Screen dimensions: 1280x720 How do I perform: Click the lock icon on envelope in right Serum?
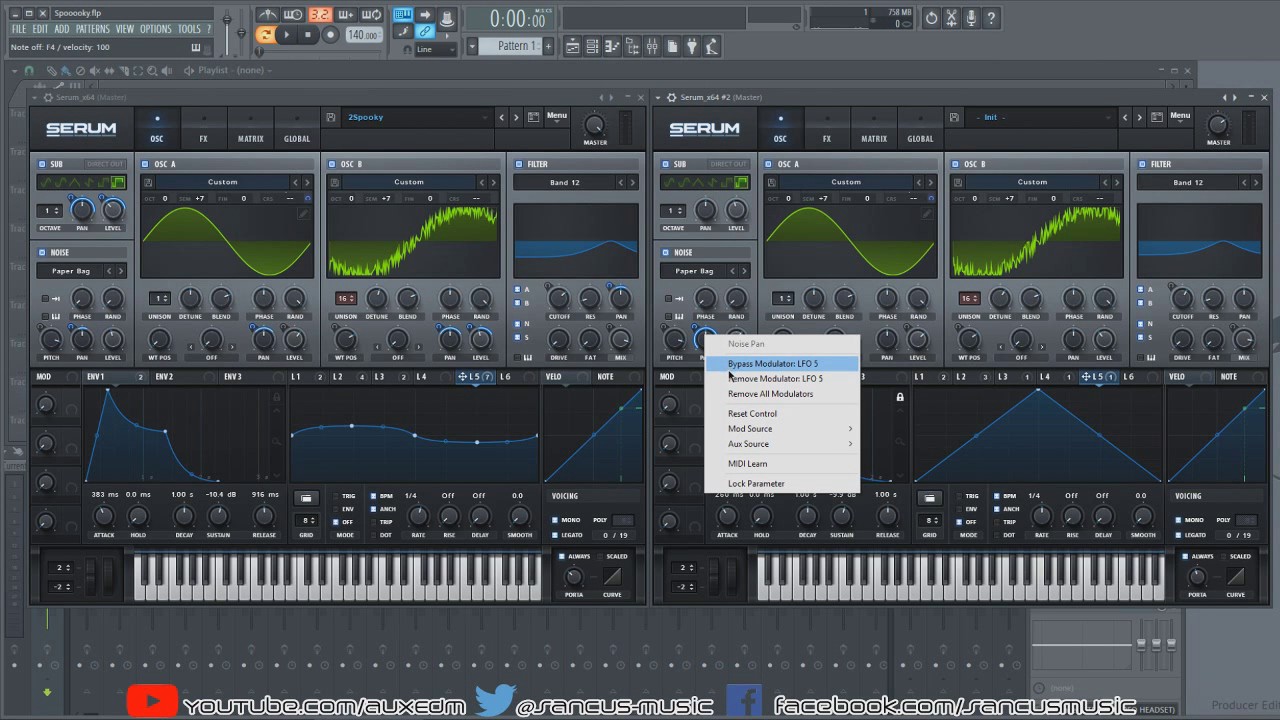pos(900,397)
